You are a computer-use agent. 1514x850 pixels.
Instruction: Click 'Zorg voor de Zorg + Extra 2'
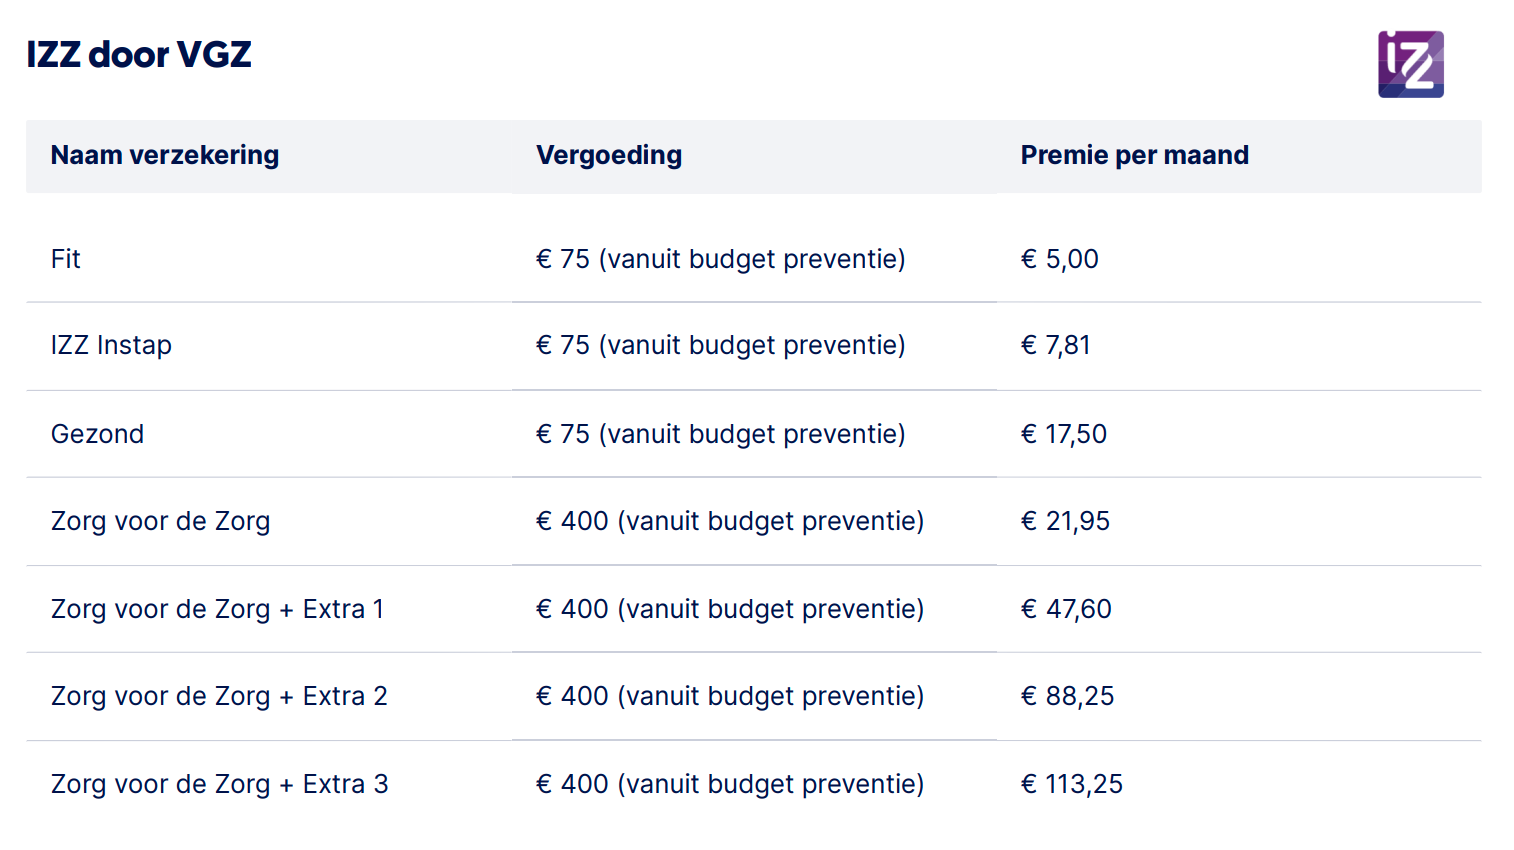click(x=219, y=696)
